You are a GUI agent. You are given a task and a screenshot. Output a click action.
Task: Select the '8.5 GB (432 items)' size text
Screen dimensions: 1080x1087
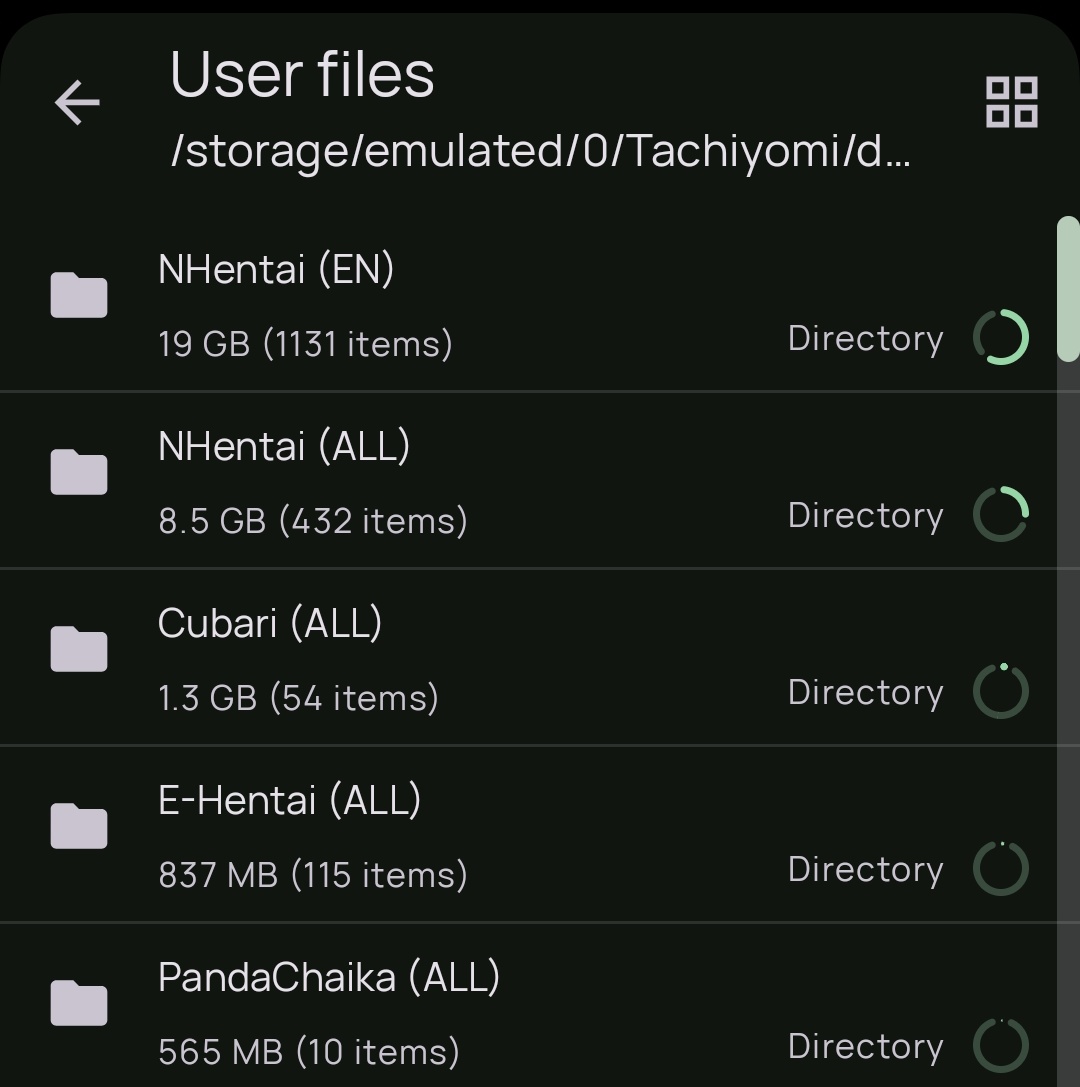click(313, 521)
